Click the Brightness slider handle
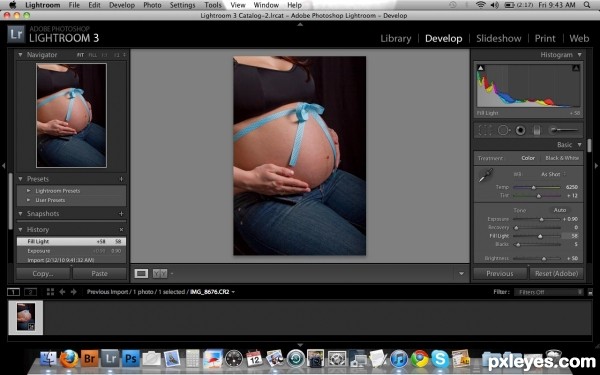 point(544,259)
